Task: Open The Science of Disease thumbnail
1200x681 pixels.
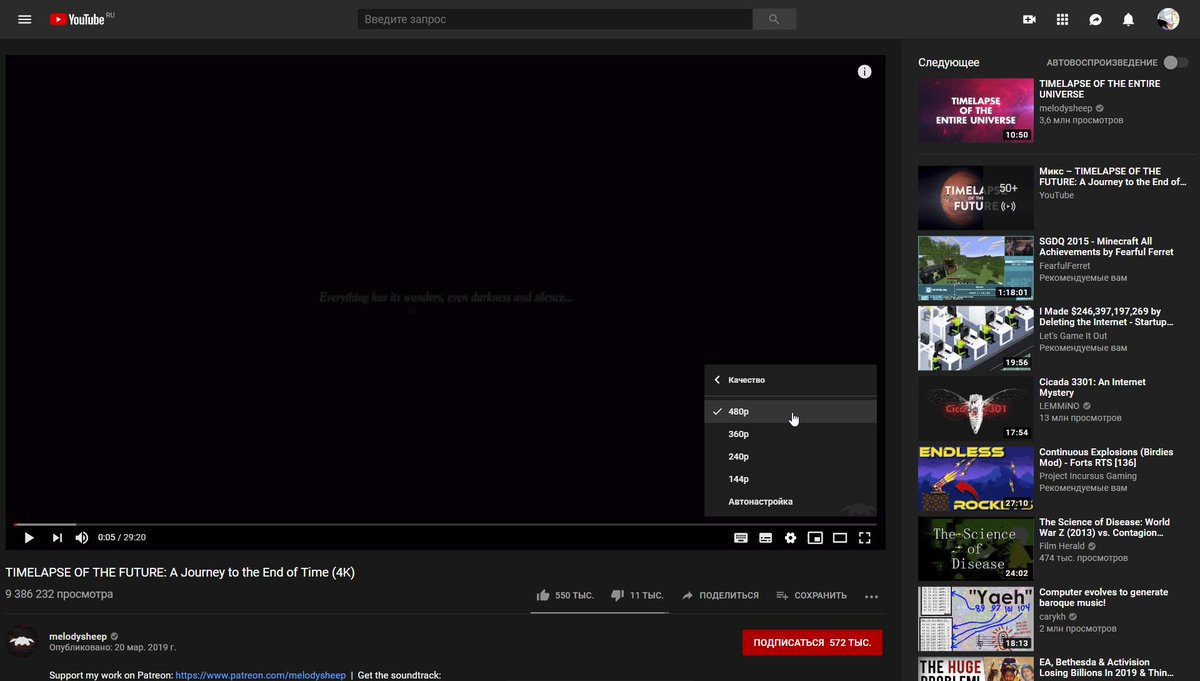Action: click(x=975, y=548)
